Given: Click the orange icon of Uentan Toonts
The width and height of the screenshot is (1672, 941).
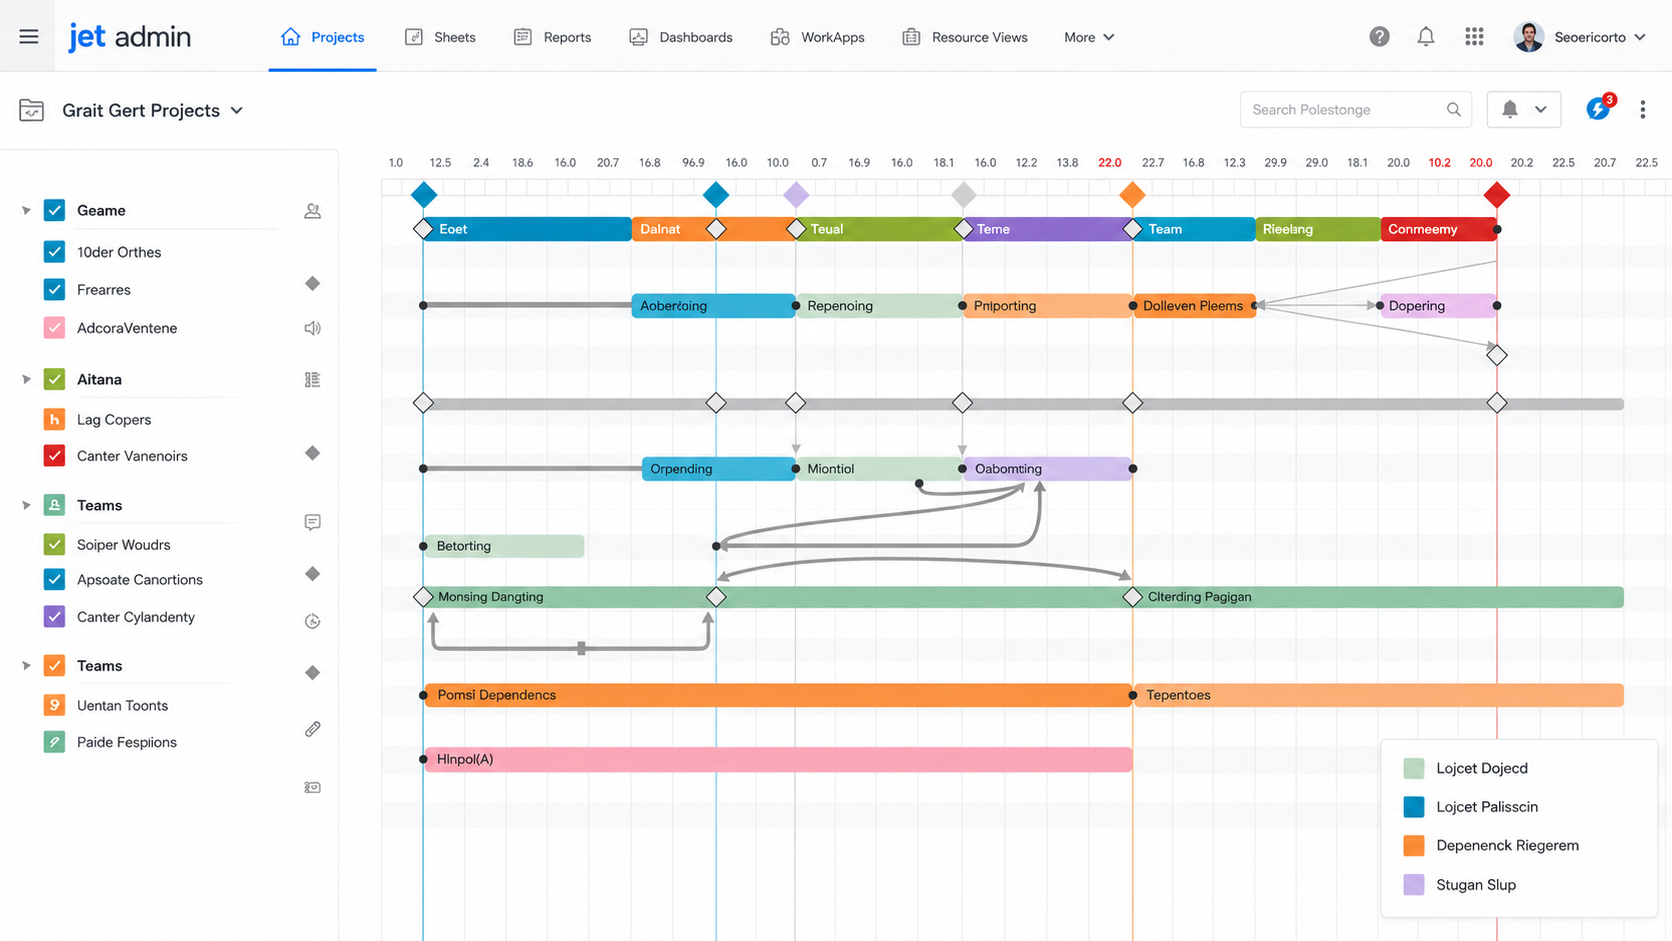Looking at the screenshot, I should coord(55,705).
